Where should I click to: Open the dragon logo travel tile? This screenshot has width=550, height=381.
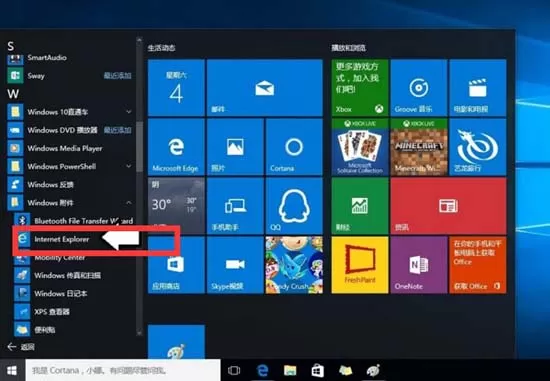478,147
